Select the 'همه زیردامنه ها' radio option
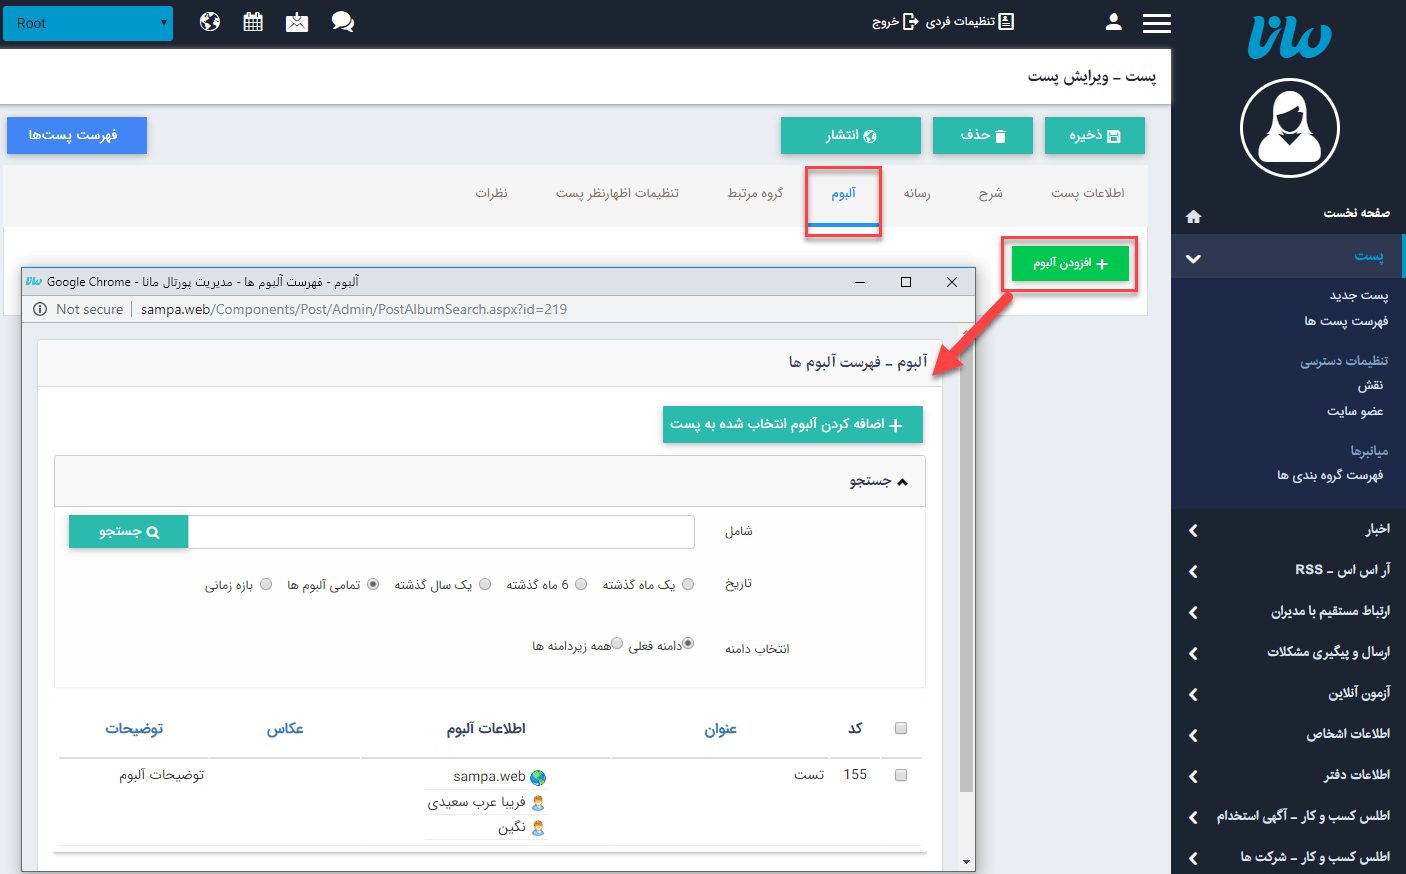Image resolution: width=1406 pixels, height=874 pixels. click(617, 644)
